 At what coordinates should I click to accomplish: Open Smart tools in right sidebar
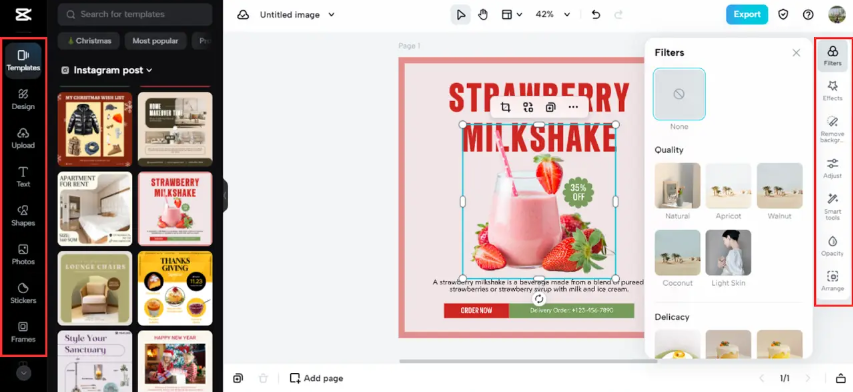[x=832, y=207]
